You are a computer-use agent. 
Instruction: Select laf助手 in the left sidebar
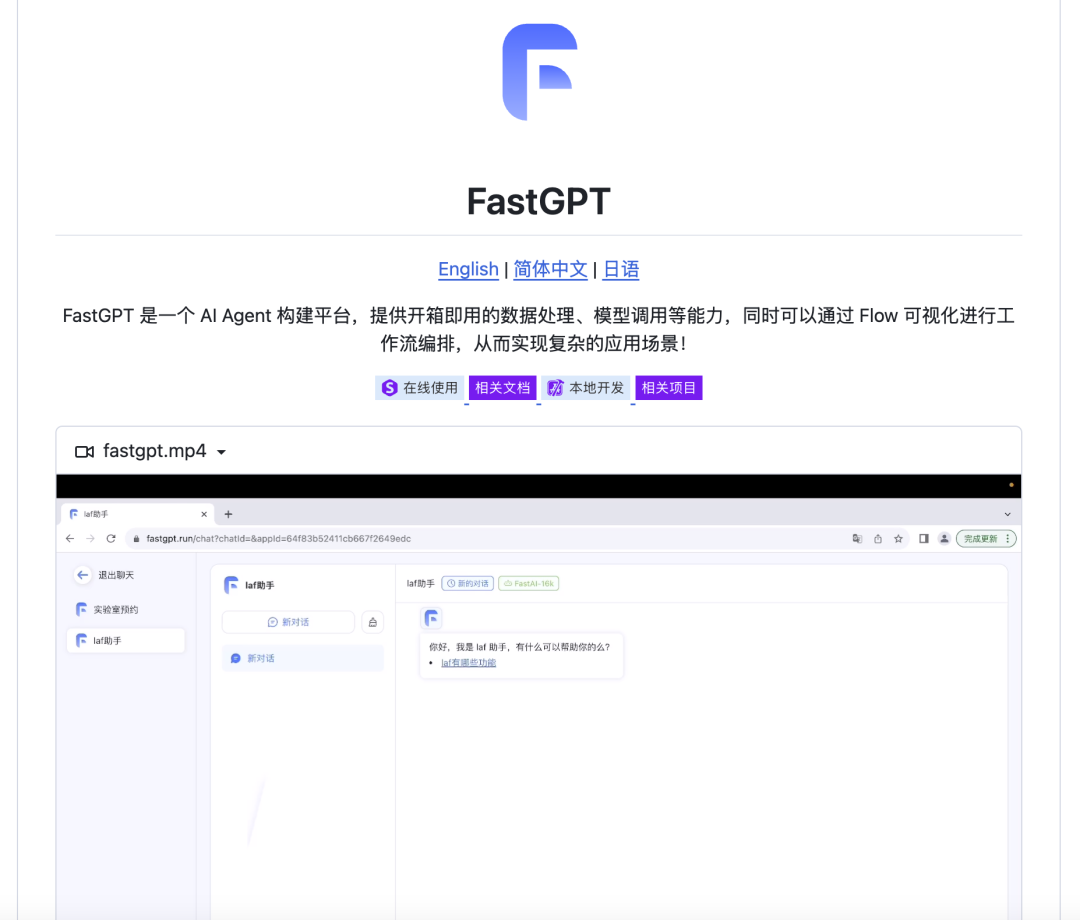click(126, 640)
